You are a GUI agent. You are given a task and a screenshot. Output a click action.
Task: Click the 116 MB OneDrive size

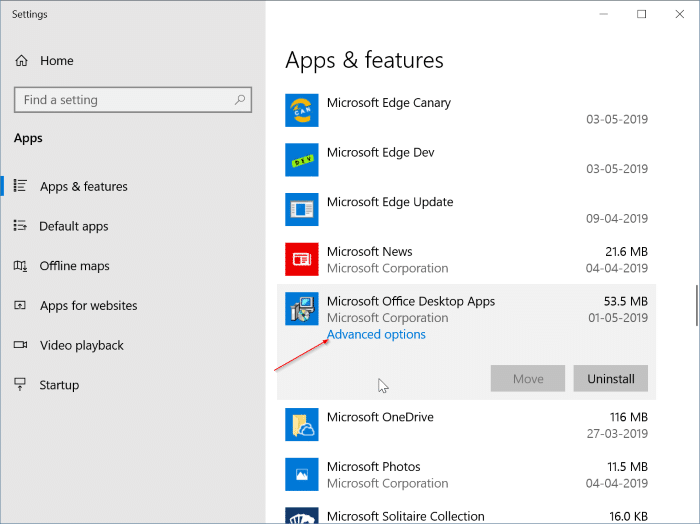tap(629, 417)
